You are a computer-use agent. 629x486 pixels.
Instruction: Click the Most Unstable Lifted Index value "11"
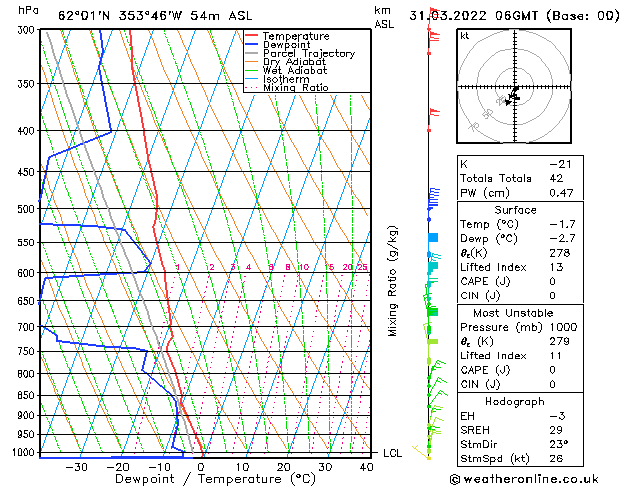click(556, 356)
